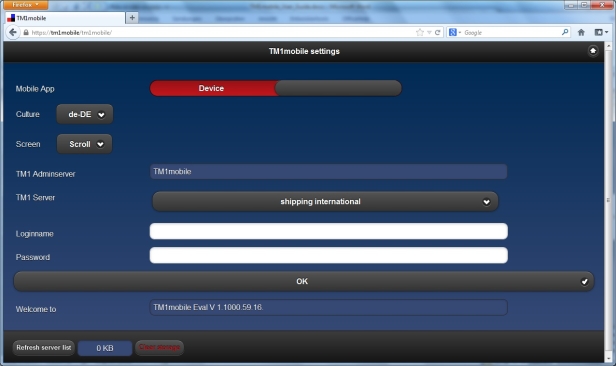Viewport: 616px width, 366px height.
Task: Click Refresh server list button
Action: click(x=44, y=348)
